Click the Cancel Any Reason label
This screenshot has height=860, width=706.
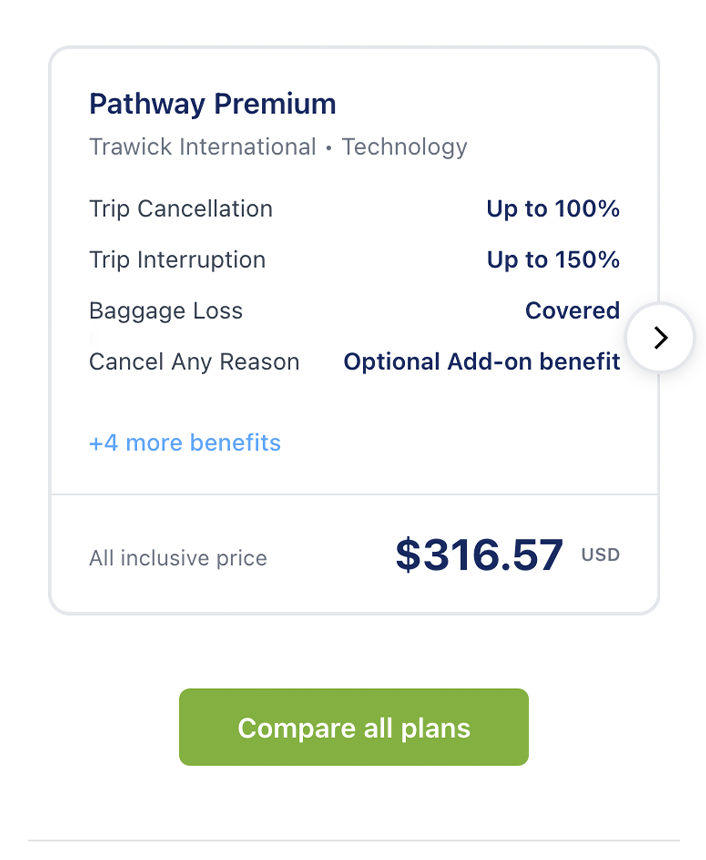(x=194, y=362)
